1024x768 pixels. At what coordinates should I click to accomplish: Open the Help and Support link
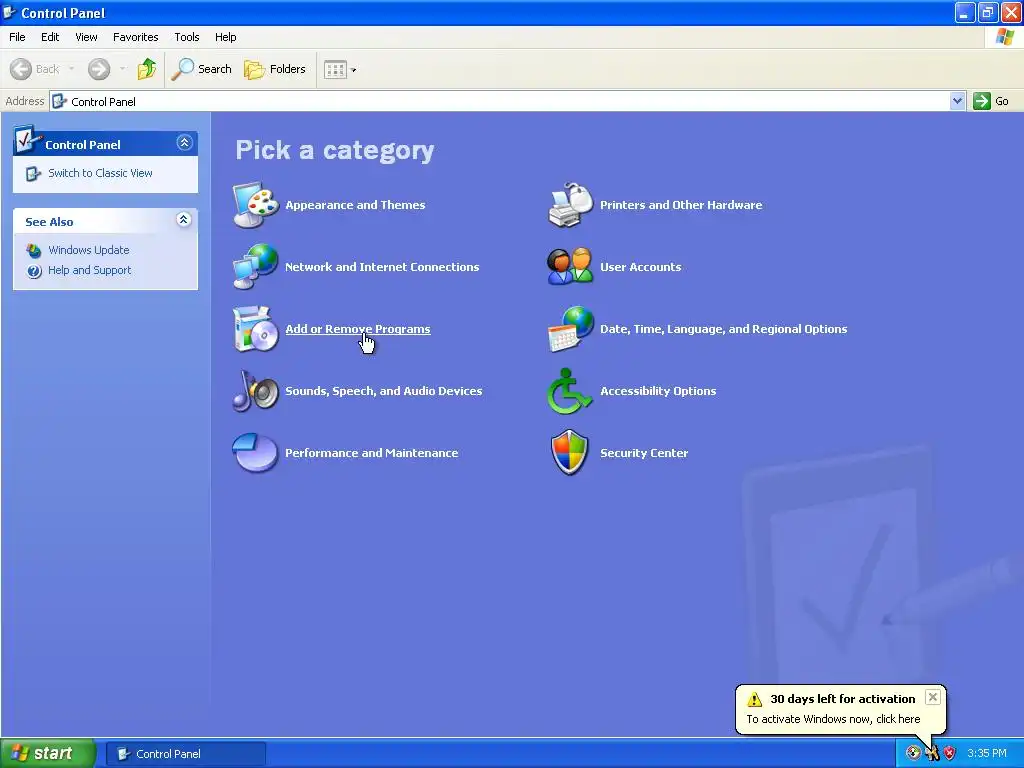[x=89, y=270]
